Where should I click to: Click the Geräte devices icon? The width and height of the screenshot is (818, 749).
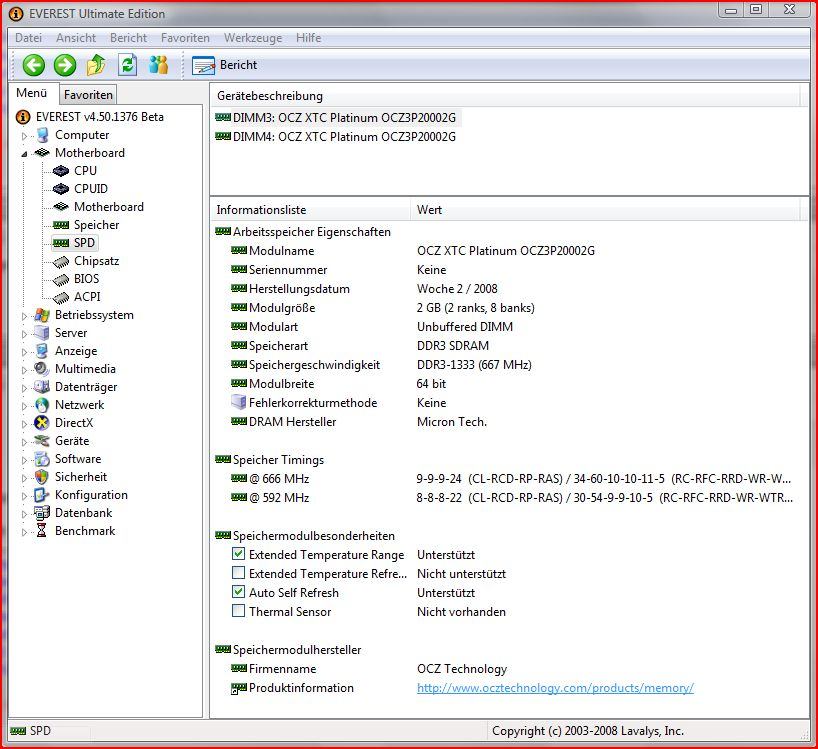[42, 441]
